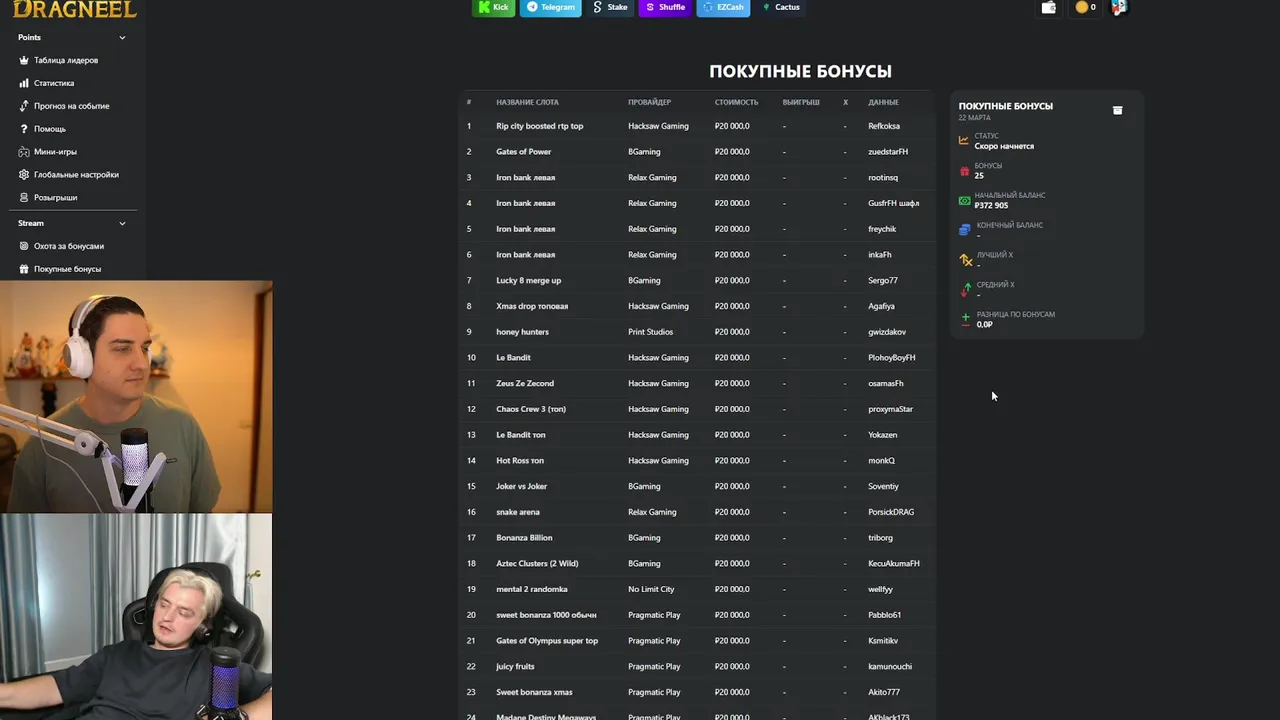Click Aztec Clusters (2 Wild) slot name

537,563
